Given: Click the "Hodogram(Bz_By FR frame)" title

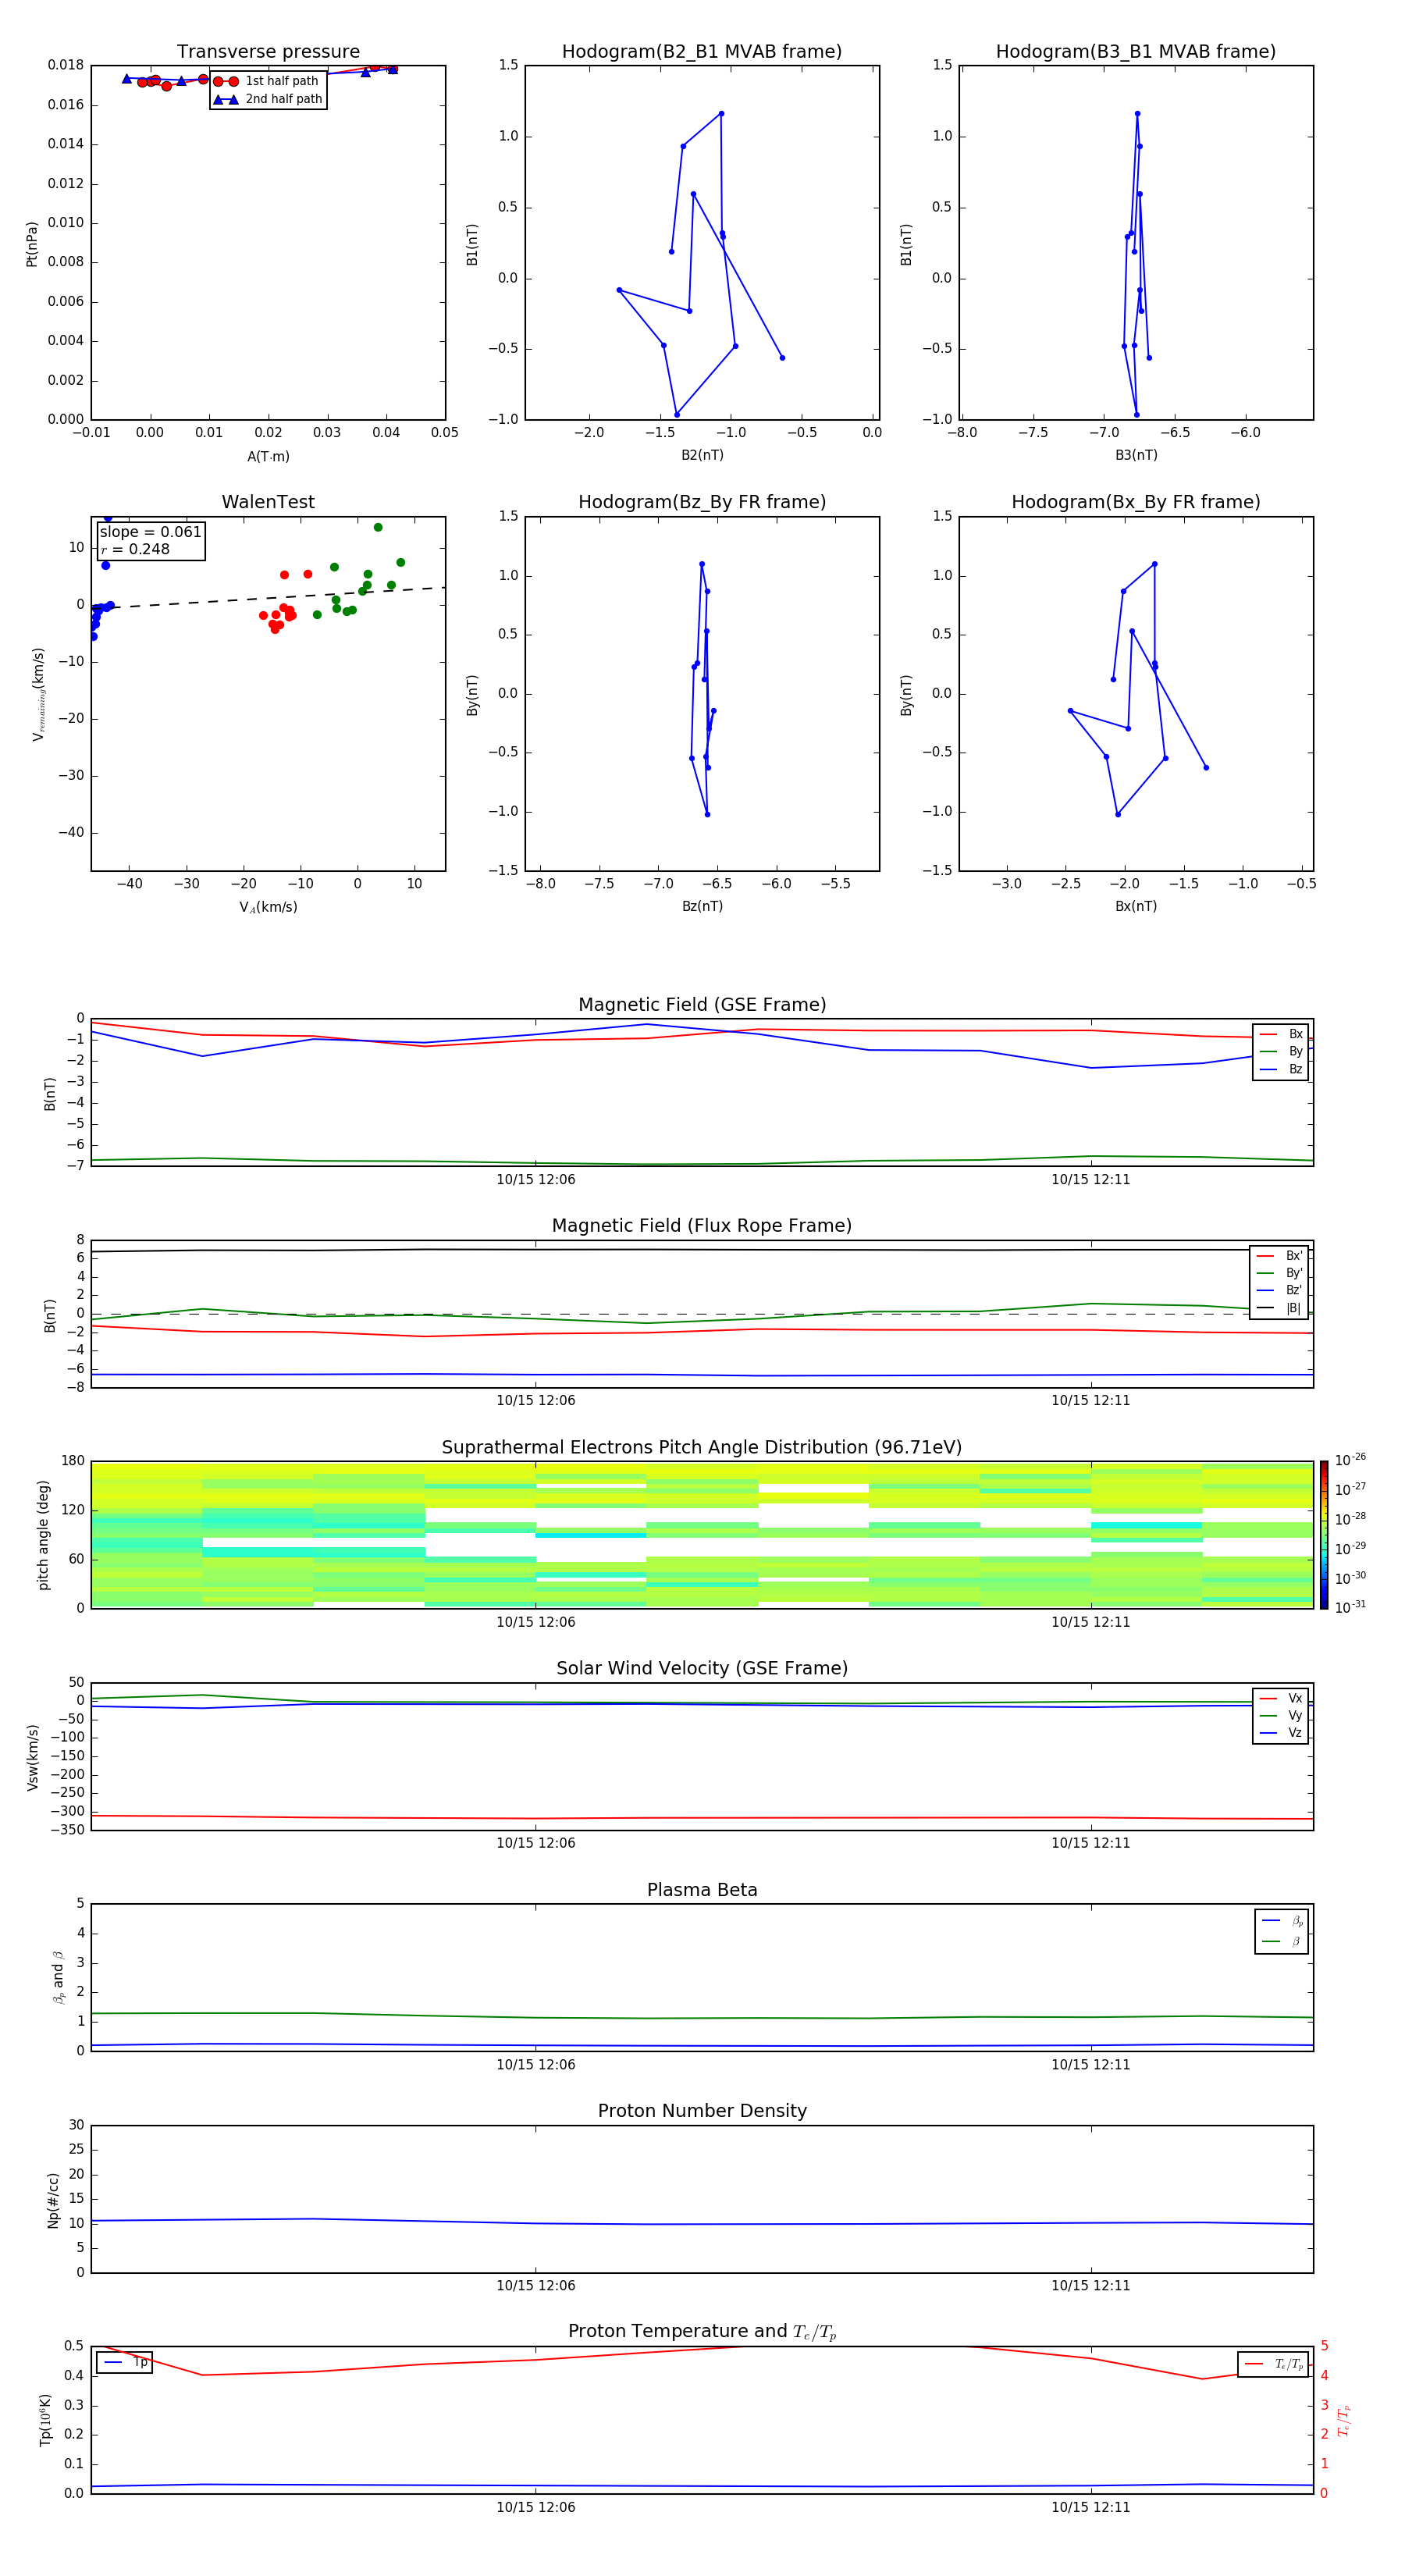Looking at the screenshot, I should tap(702, 502).
